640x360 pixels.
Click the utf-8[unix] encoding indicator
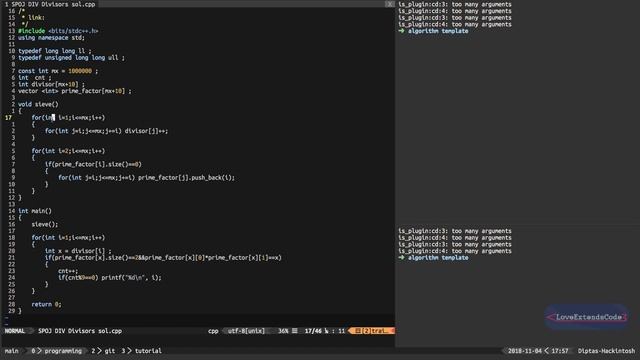[246, 331]
